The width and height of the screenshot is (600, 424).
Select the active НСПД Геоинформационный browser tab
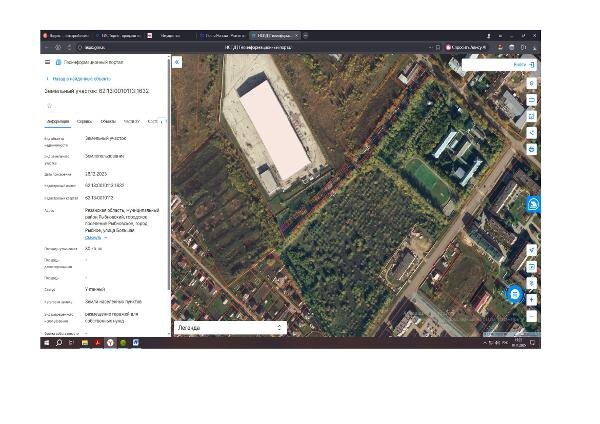pyautogui.click(x=274, y=36)
